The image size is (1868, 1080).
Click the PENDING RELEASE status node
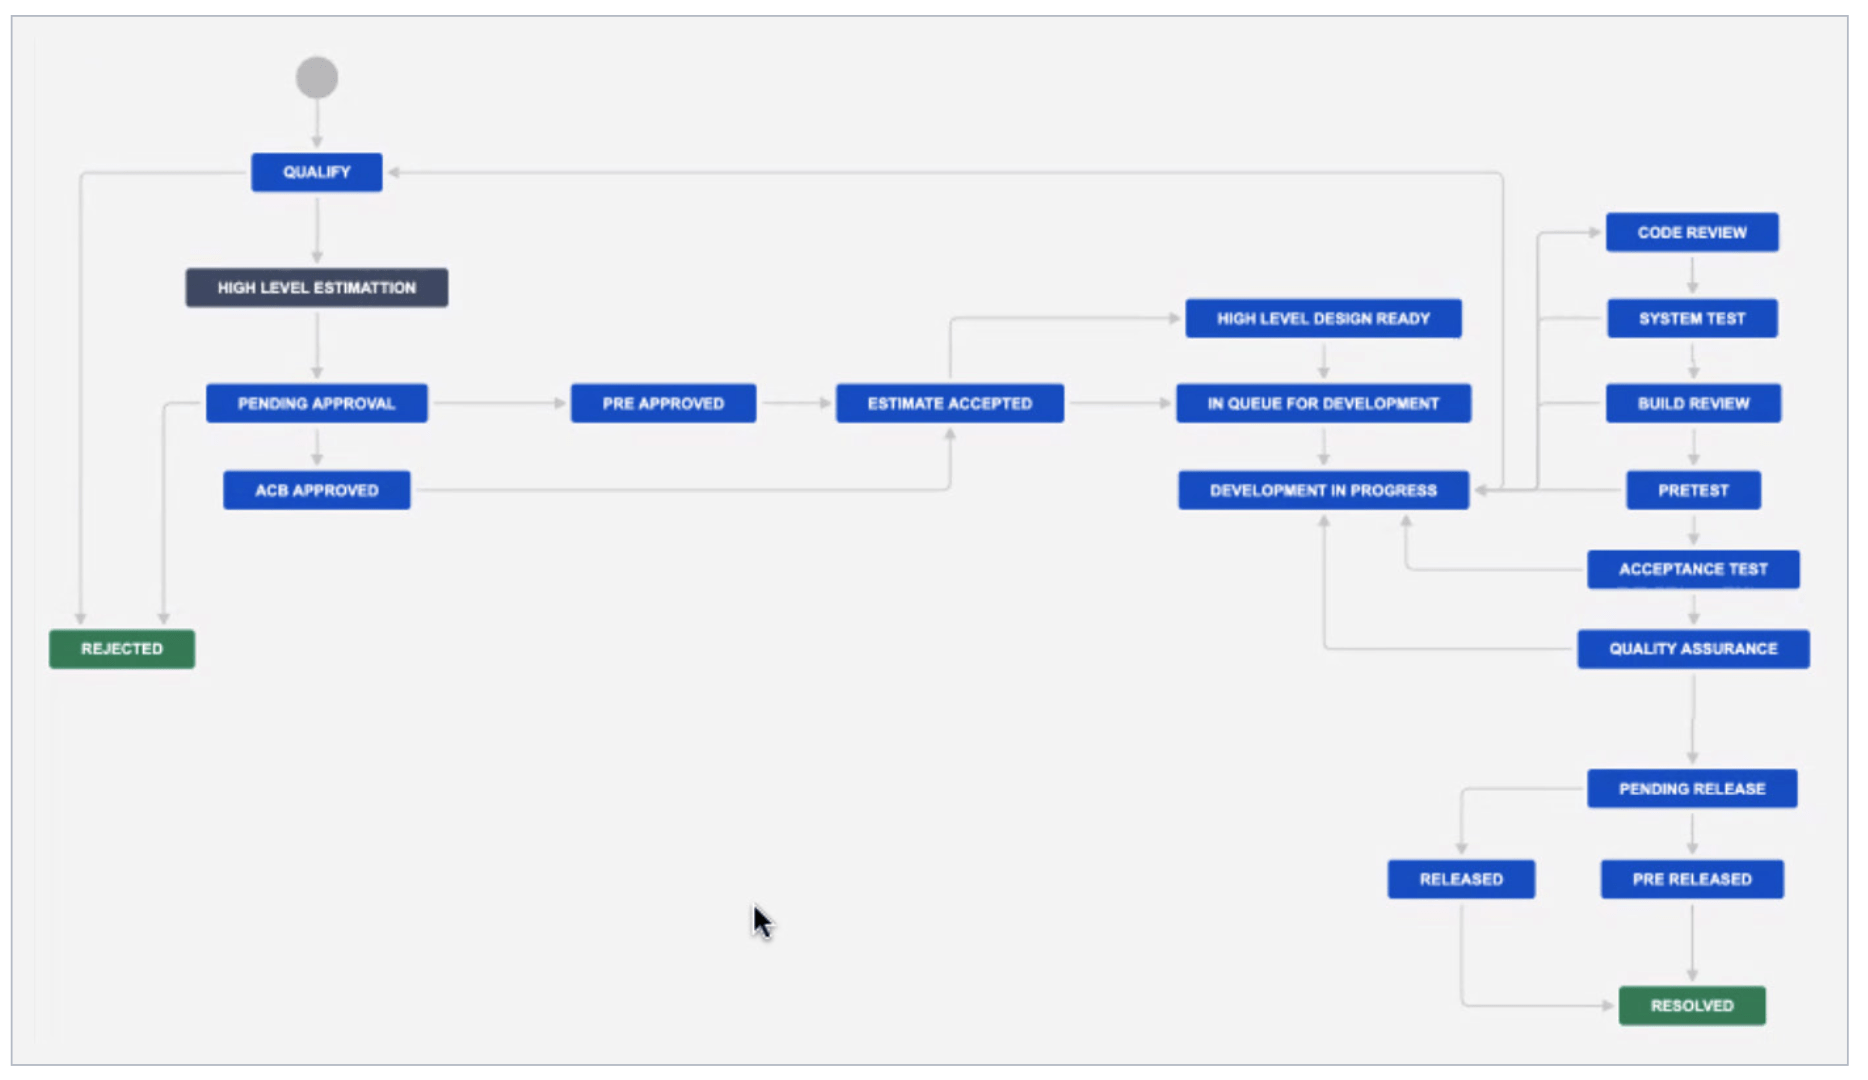click(x=1692, y=789)
